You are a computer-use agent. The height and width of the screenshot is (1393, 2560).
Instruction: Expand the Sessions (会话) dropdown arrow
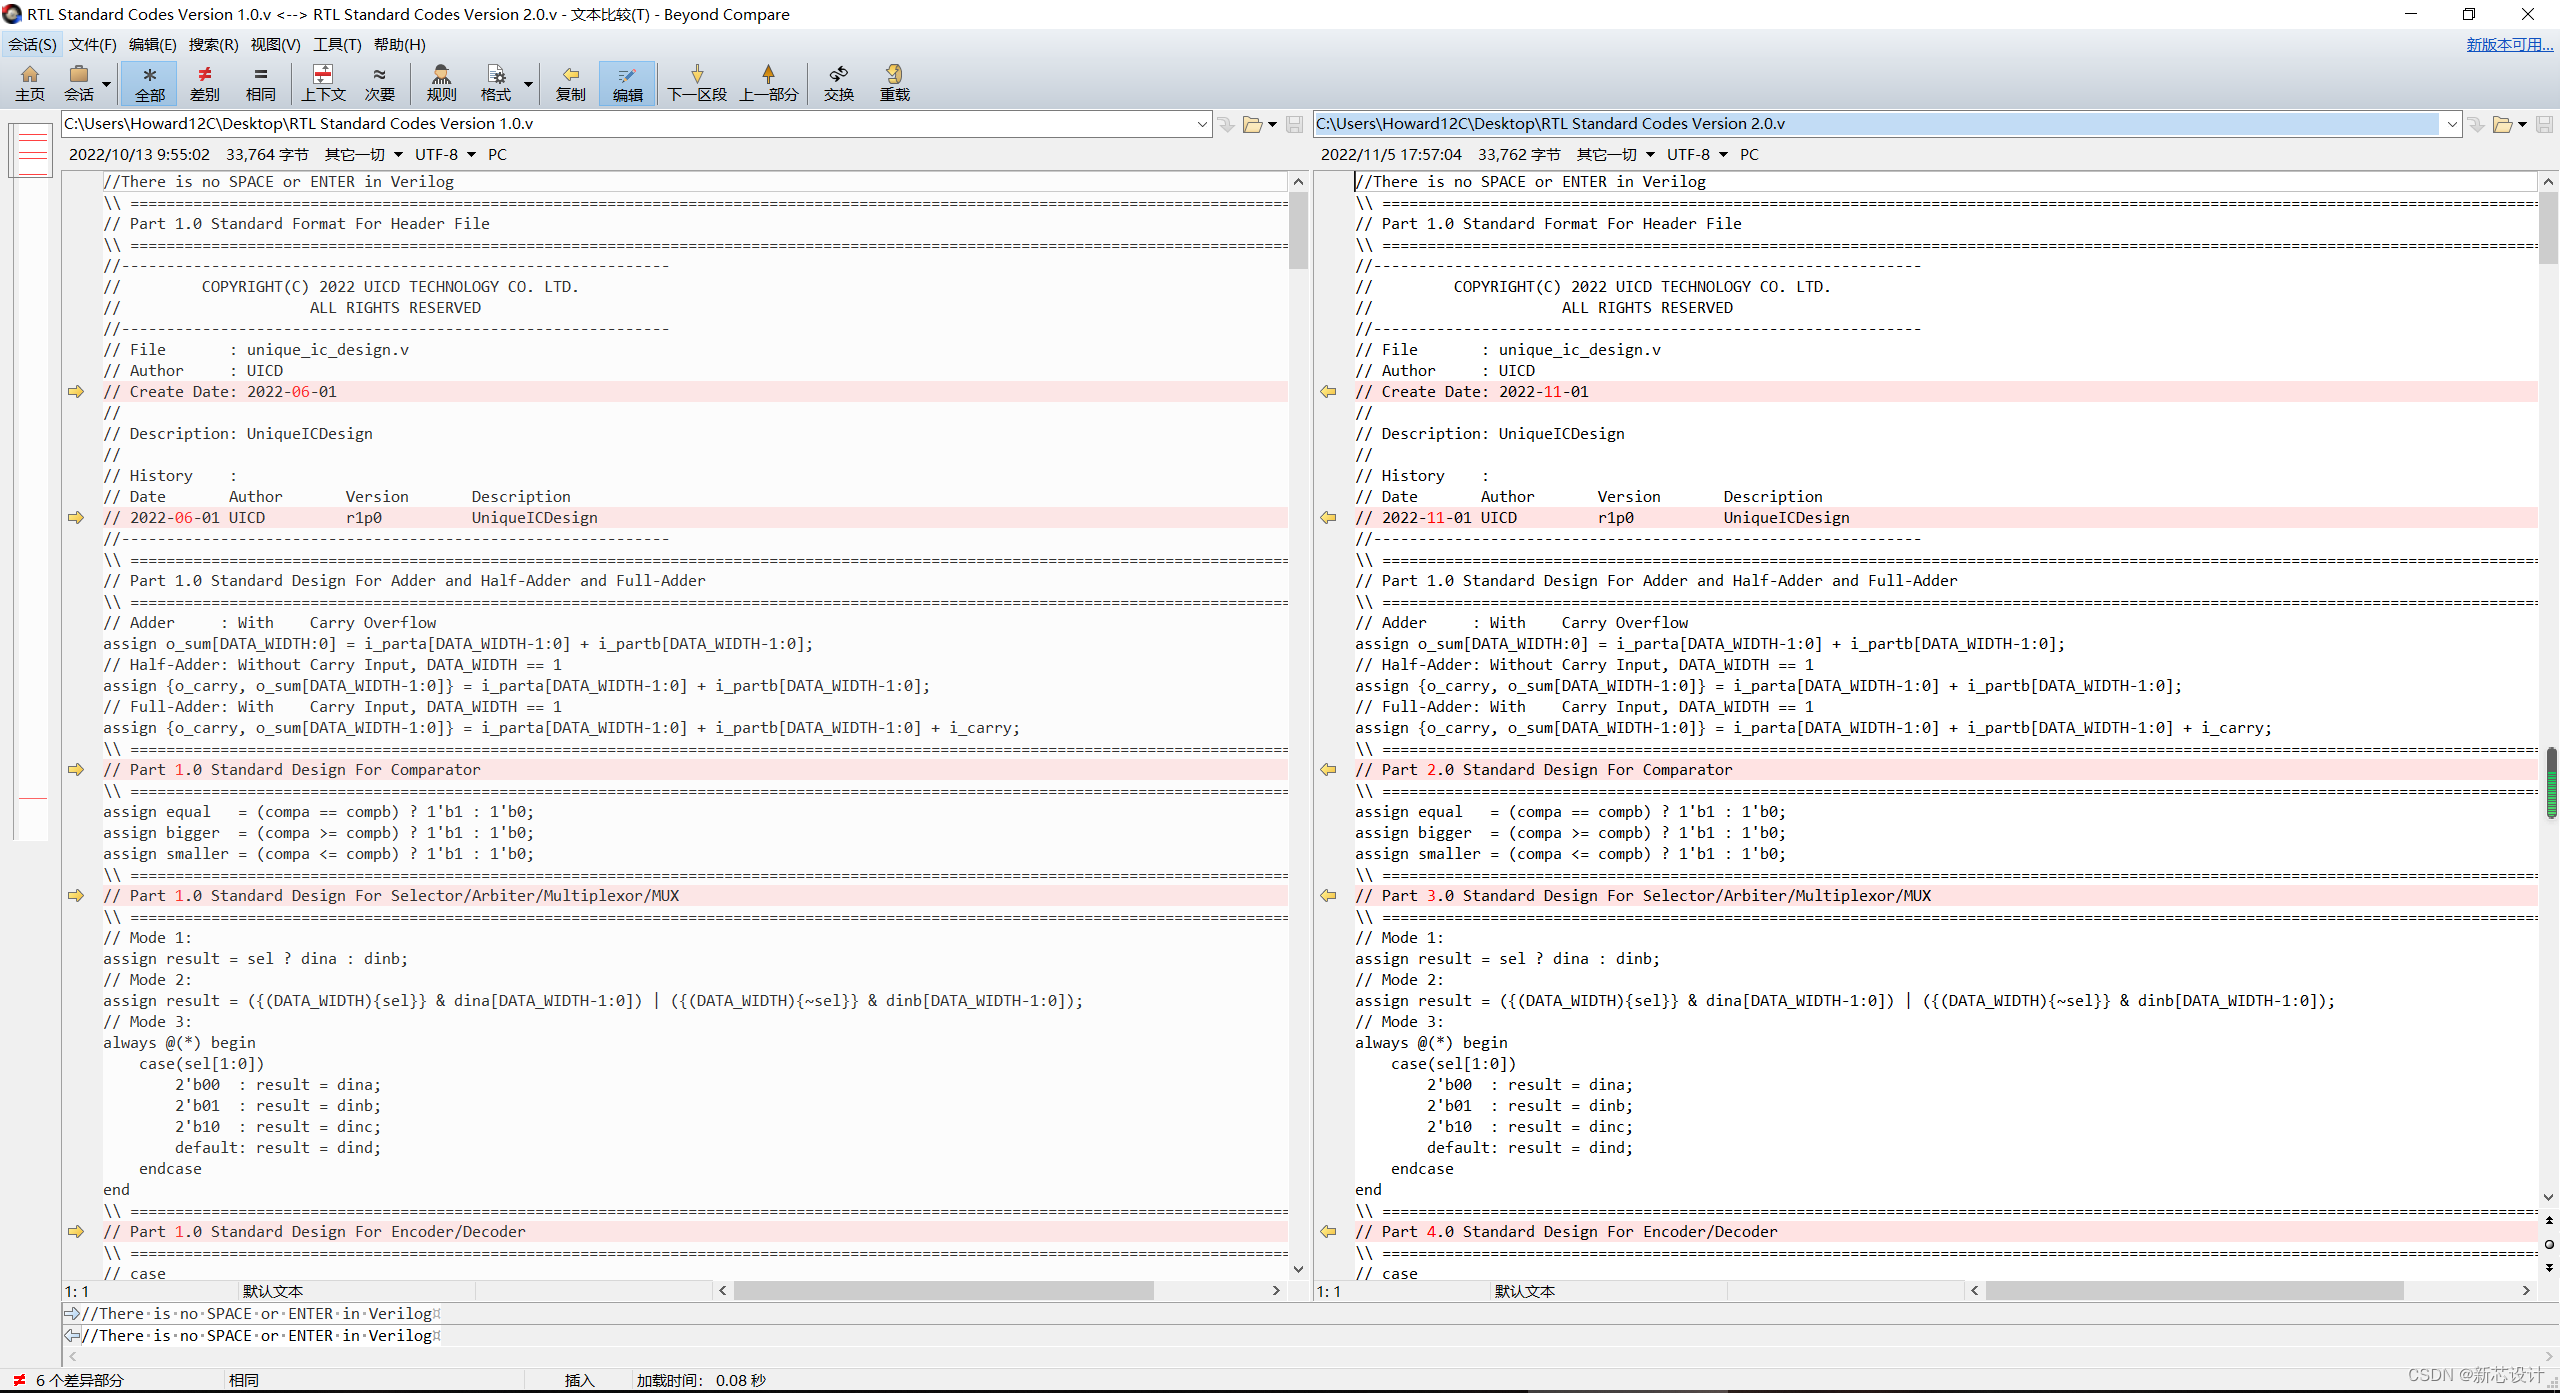[x=106, y=84]
